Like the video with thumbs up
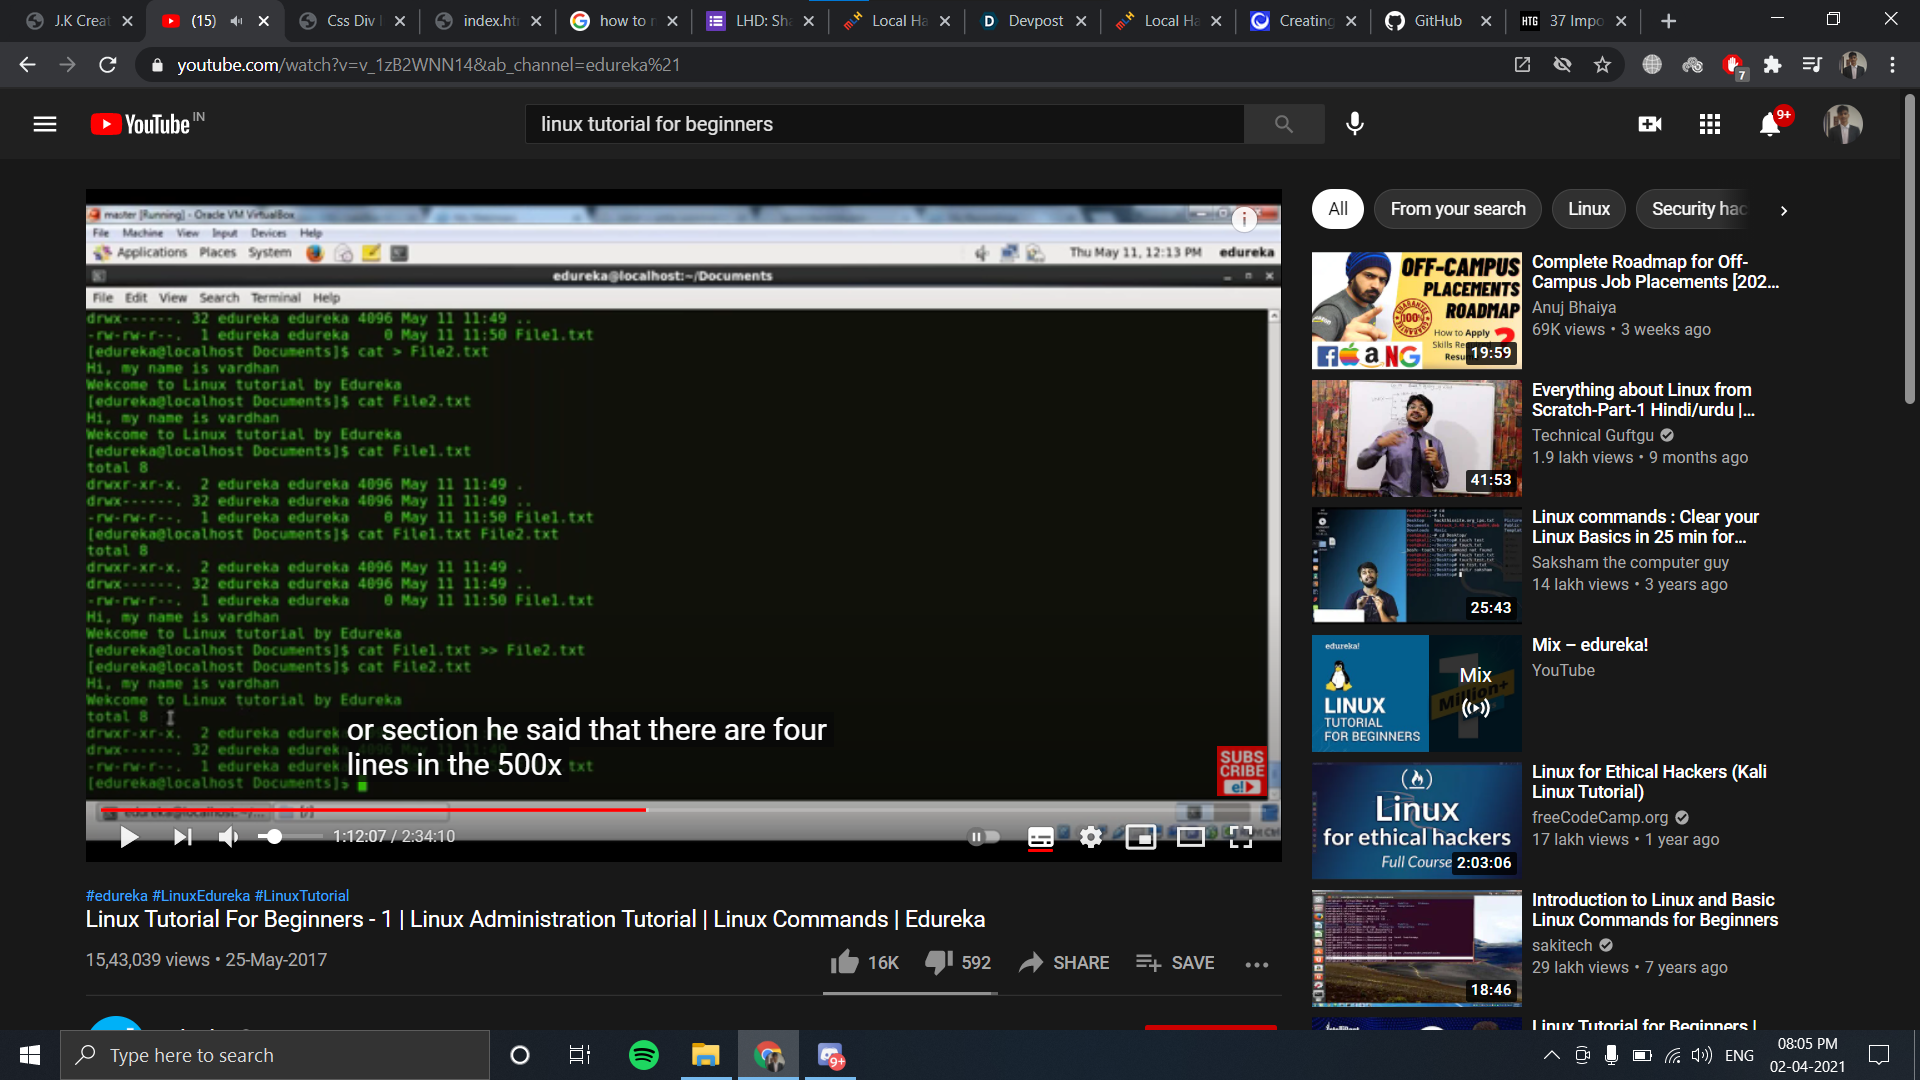This screenshot has width=1920, height=1080. (845, 962)
